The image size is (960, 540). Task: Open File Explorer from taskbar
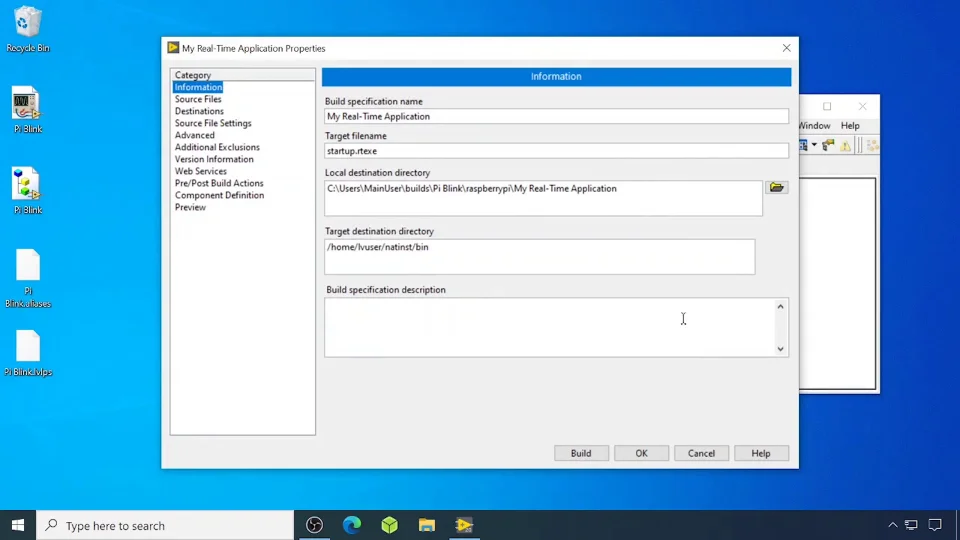427,525
